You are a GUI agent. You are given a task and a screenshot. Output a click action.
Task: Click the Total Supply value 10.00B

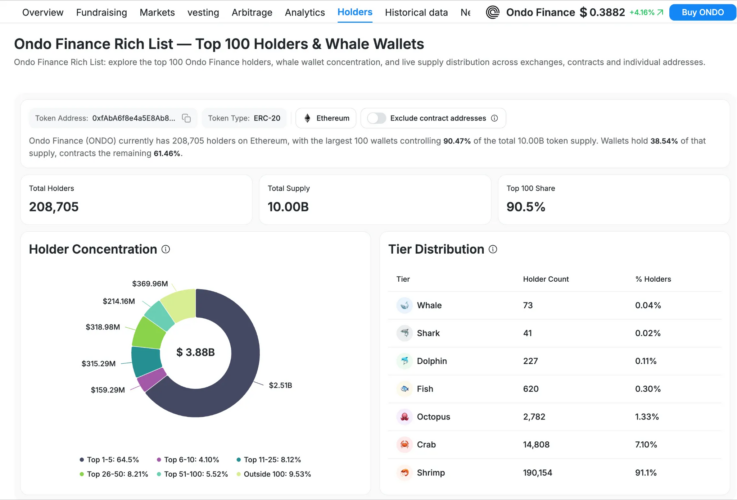point(288,207)
